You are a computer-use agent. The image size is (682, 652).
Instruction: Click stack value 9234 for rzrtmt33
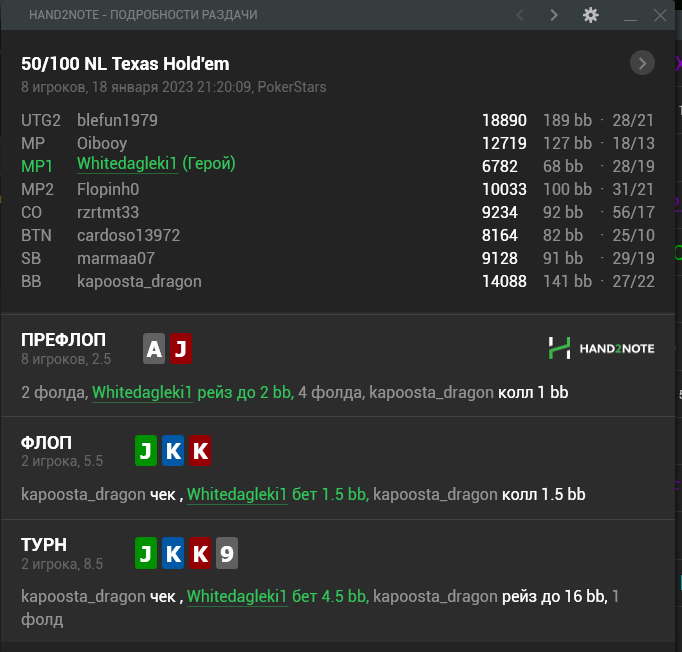click(x=500, y=213)
